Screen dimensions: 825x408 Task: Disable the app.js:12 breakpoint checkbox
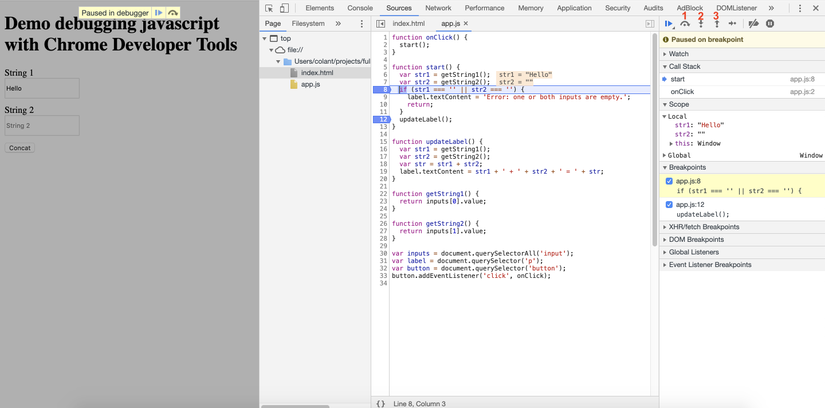point(669,204)
